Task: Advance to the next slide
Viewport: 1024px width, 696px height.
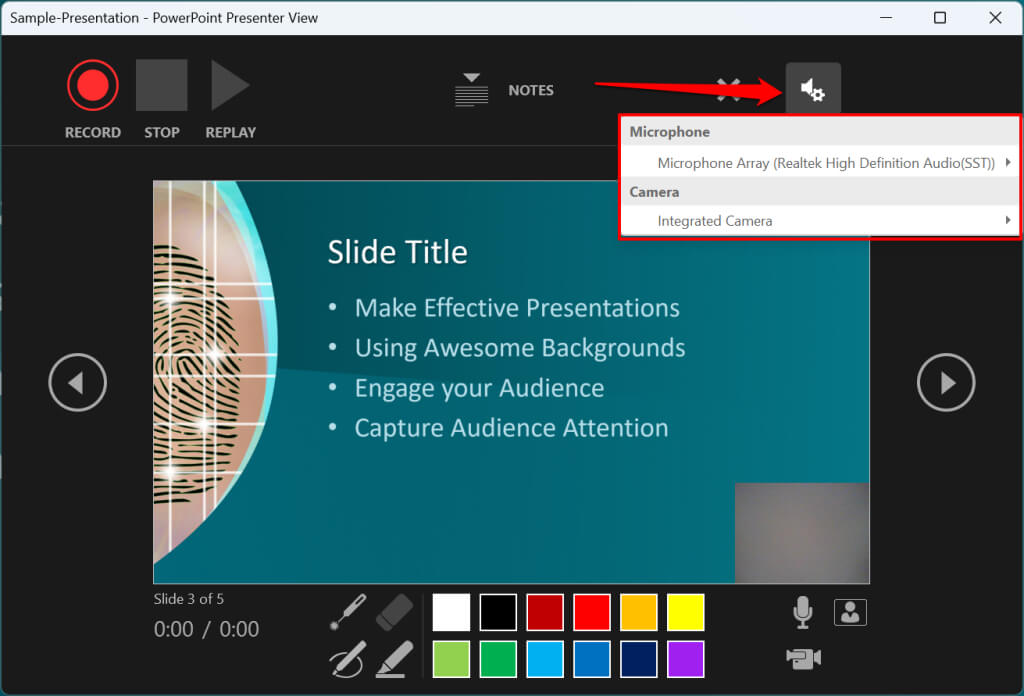Action: pyautogui.click(x=946, y=382)
